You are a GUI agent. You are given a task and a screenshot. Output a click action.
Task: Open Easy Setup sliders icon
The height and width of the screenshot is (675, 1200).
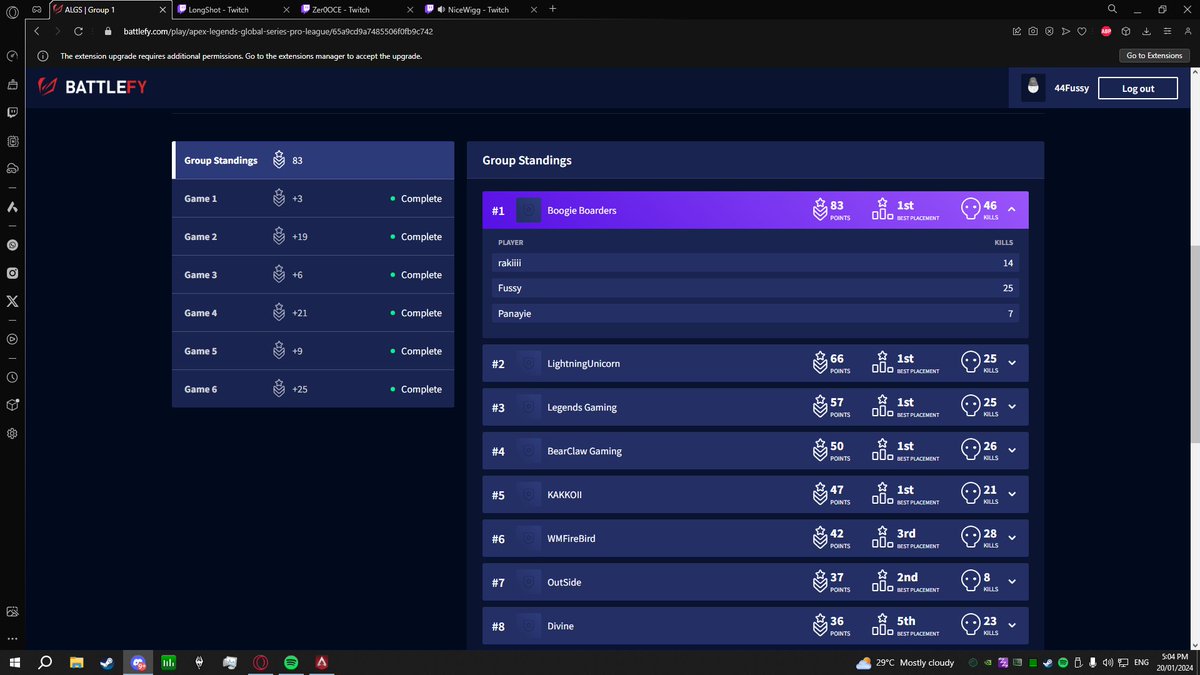coord(1165,31)
